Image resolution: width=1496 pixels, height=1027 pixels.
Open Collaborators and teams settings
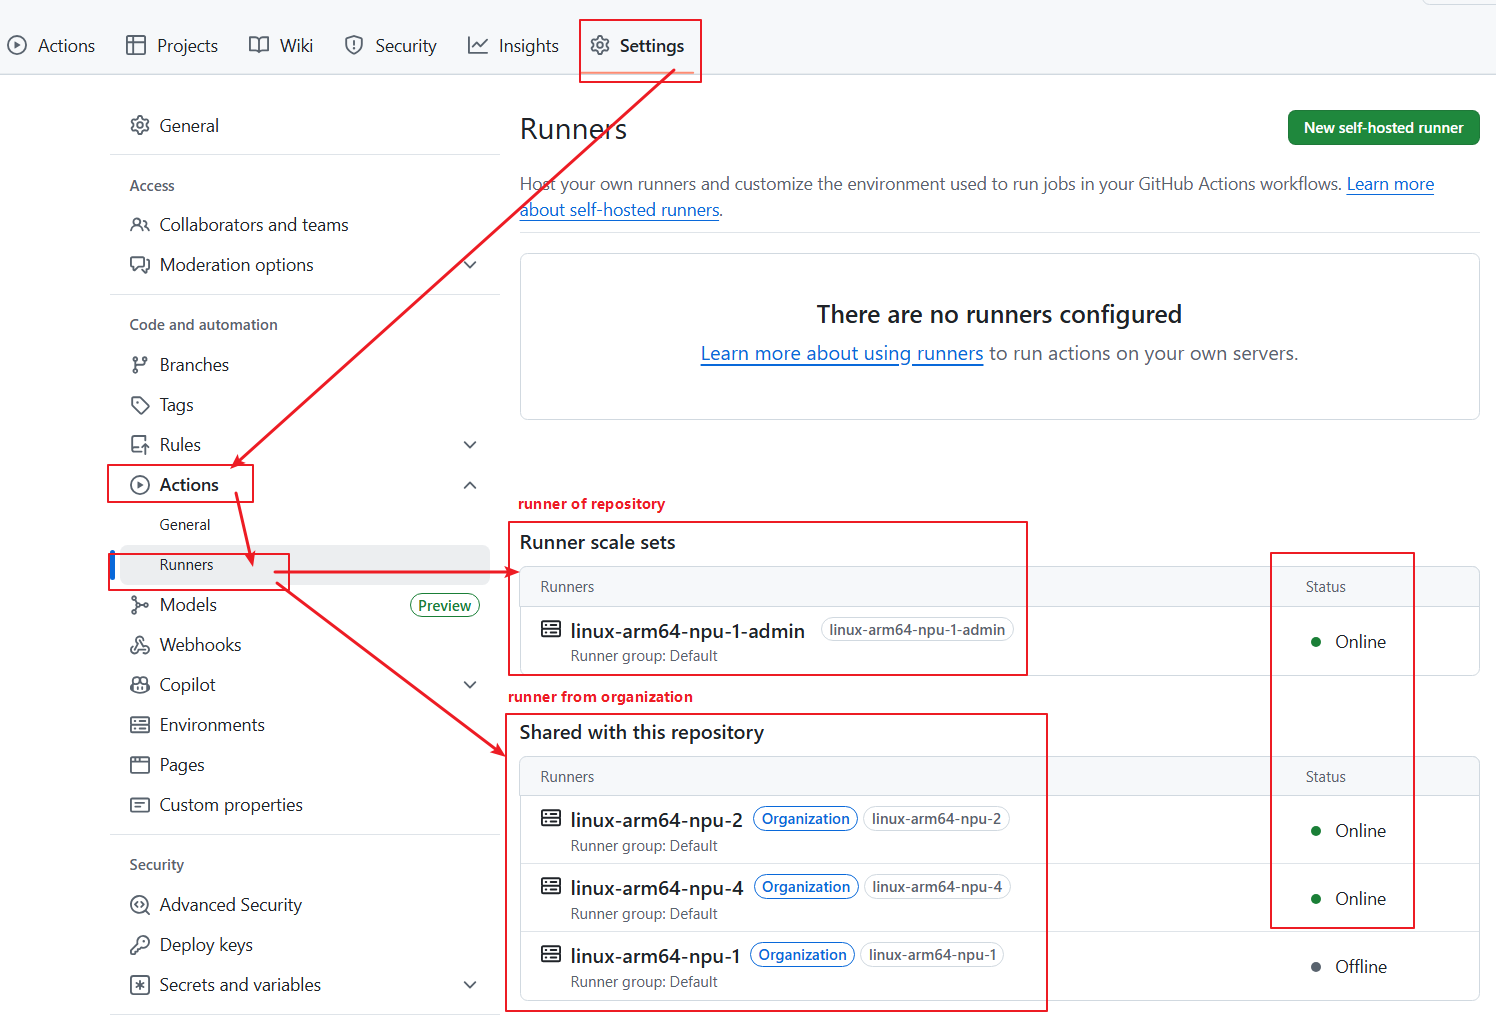tap(254, 225)
